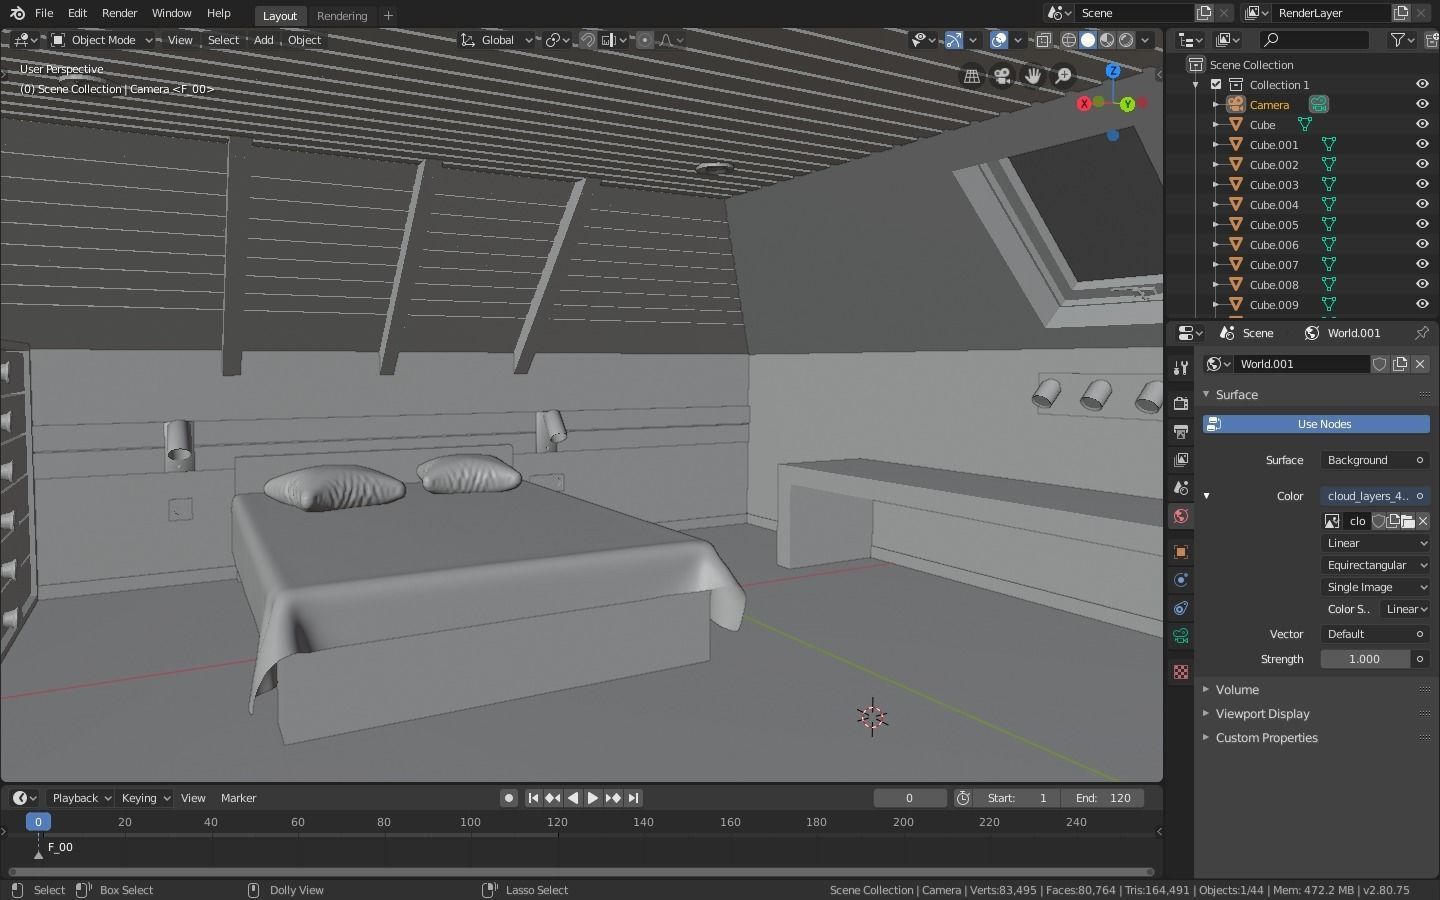
Task: Click the Blender logo menu
Action: point(17,13)
